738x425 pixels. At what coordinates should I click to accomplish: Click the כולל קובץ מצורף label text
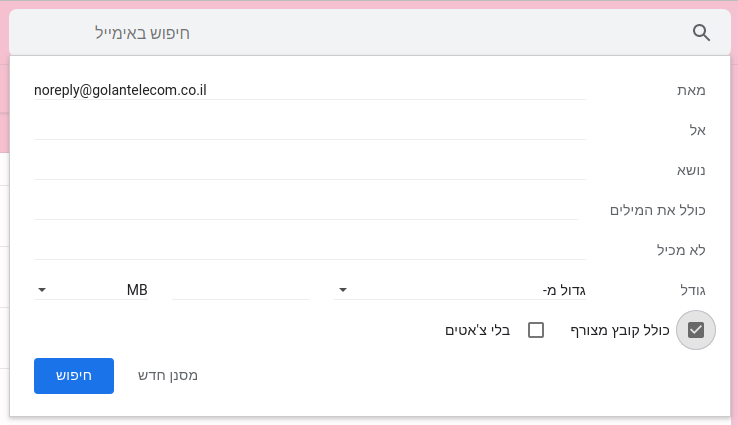pyautogui.click(x=620, y=330)
